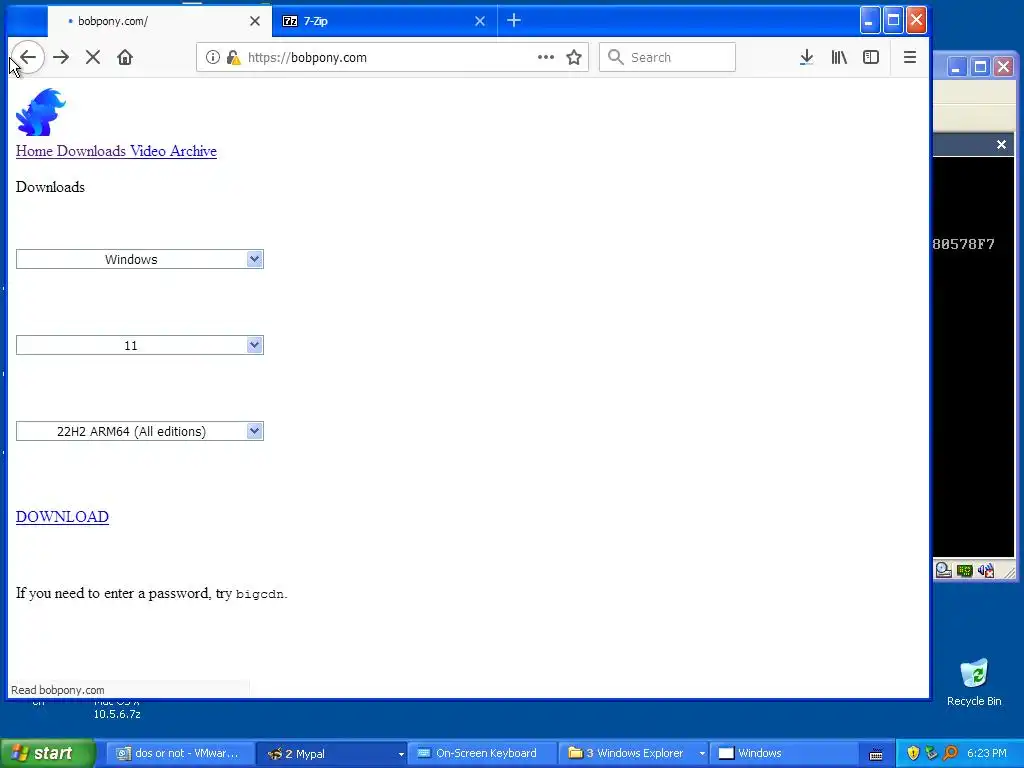Screen dimensions: 1024x768
Task: Open the downloads arrow panel
Action: [x=807, y=57]
